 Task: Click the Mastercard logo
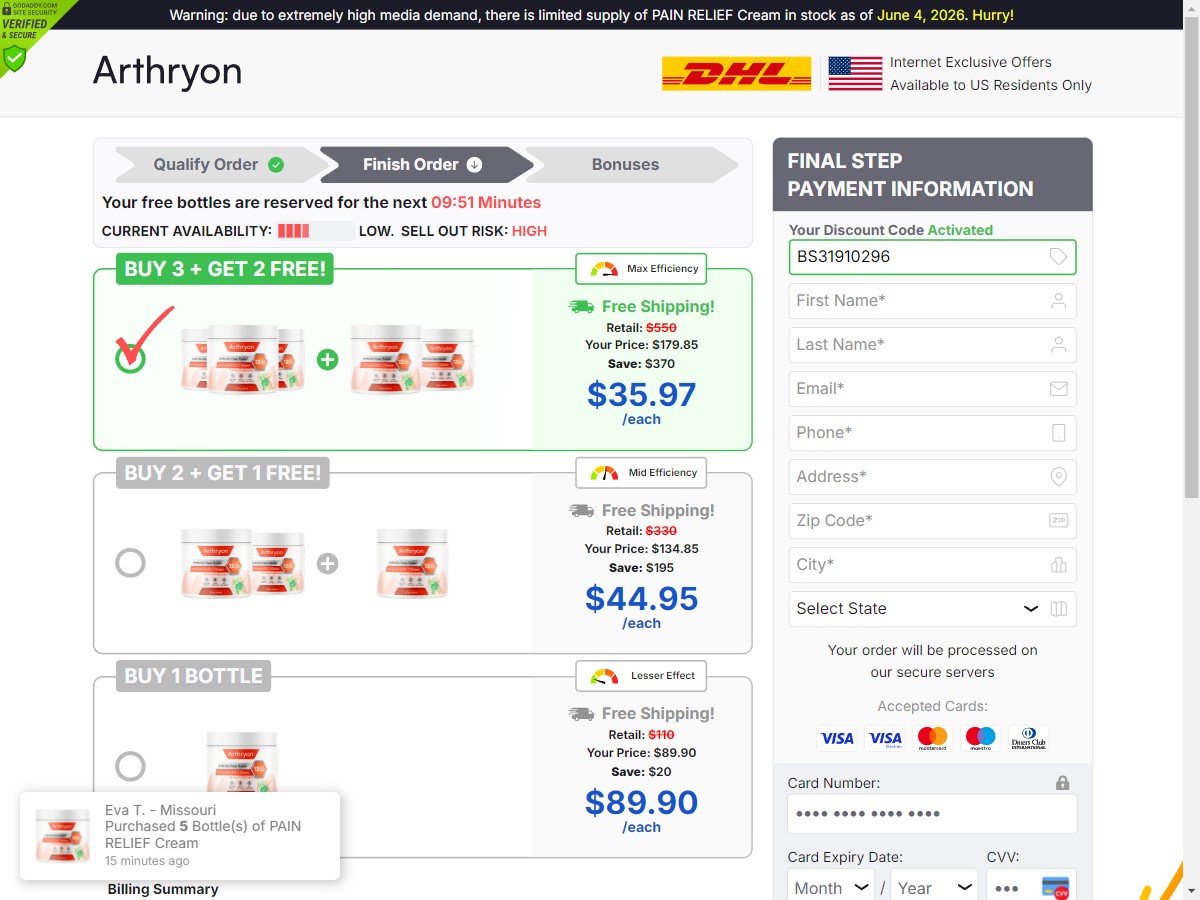click(x=932, y=738)
